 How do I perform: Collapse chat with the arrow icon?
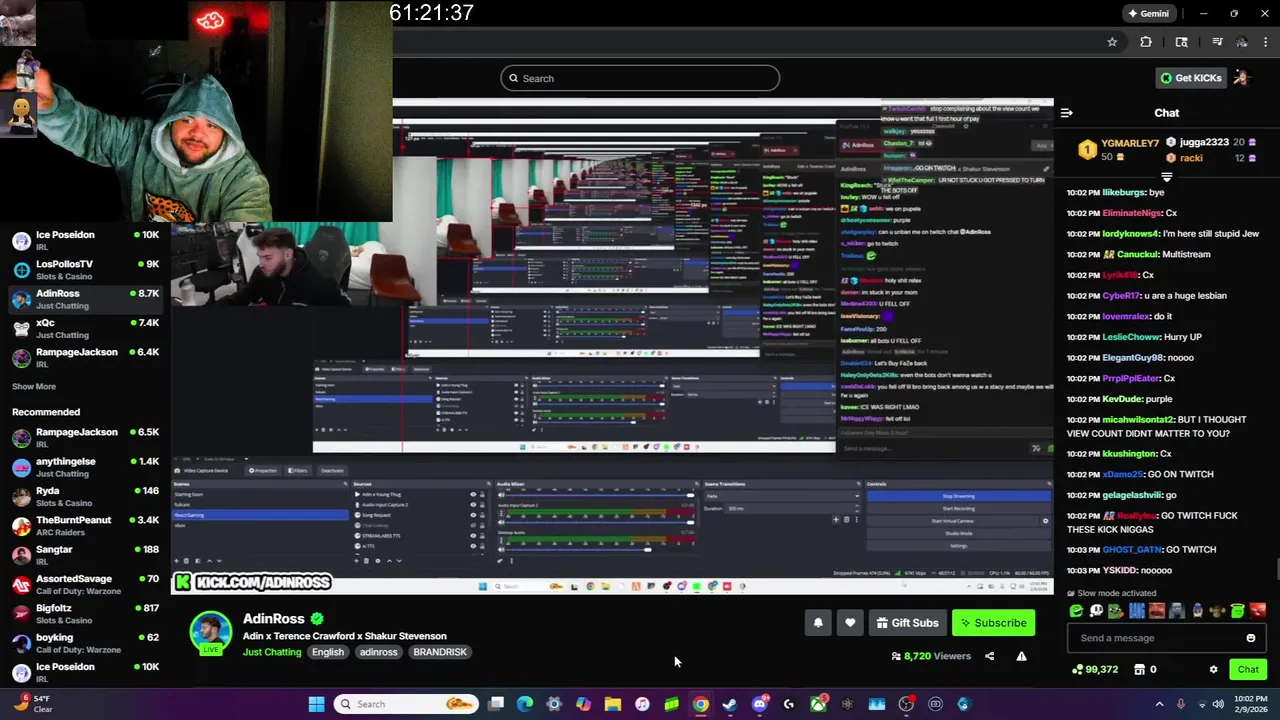(x=1066, y=113)
